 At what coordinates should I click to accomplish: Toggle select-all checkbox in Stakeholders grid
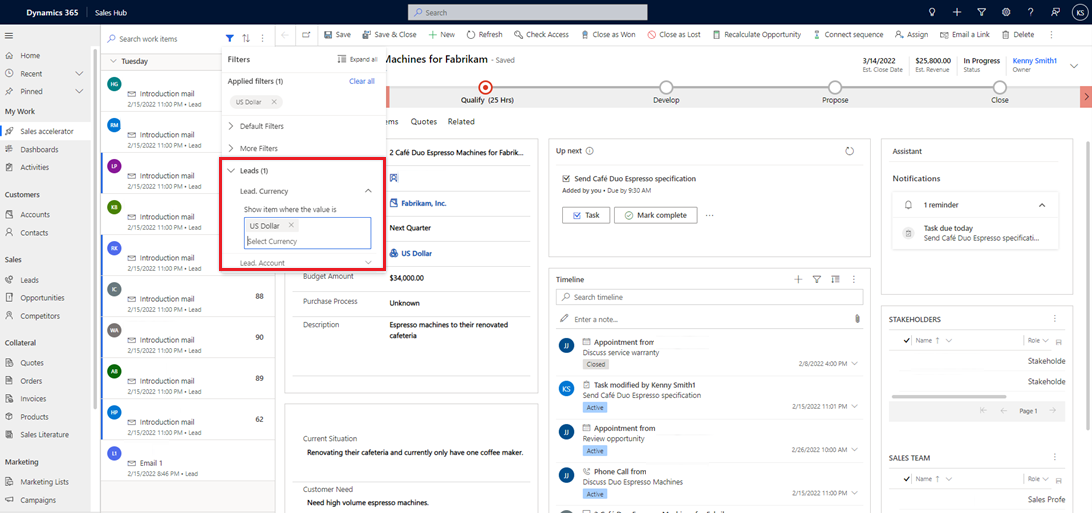pyautogui.click(x=906, y=340)
